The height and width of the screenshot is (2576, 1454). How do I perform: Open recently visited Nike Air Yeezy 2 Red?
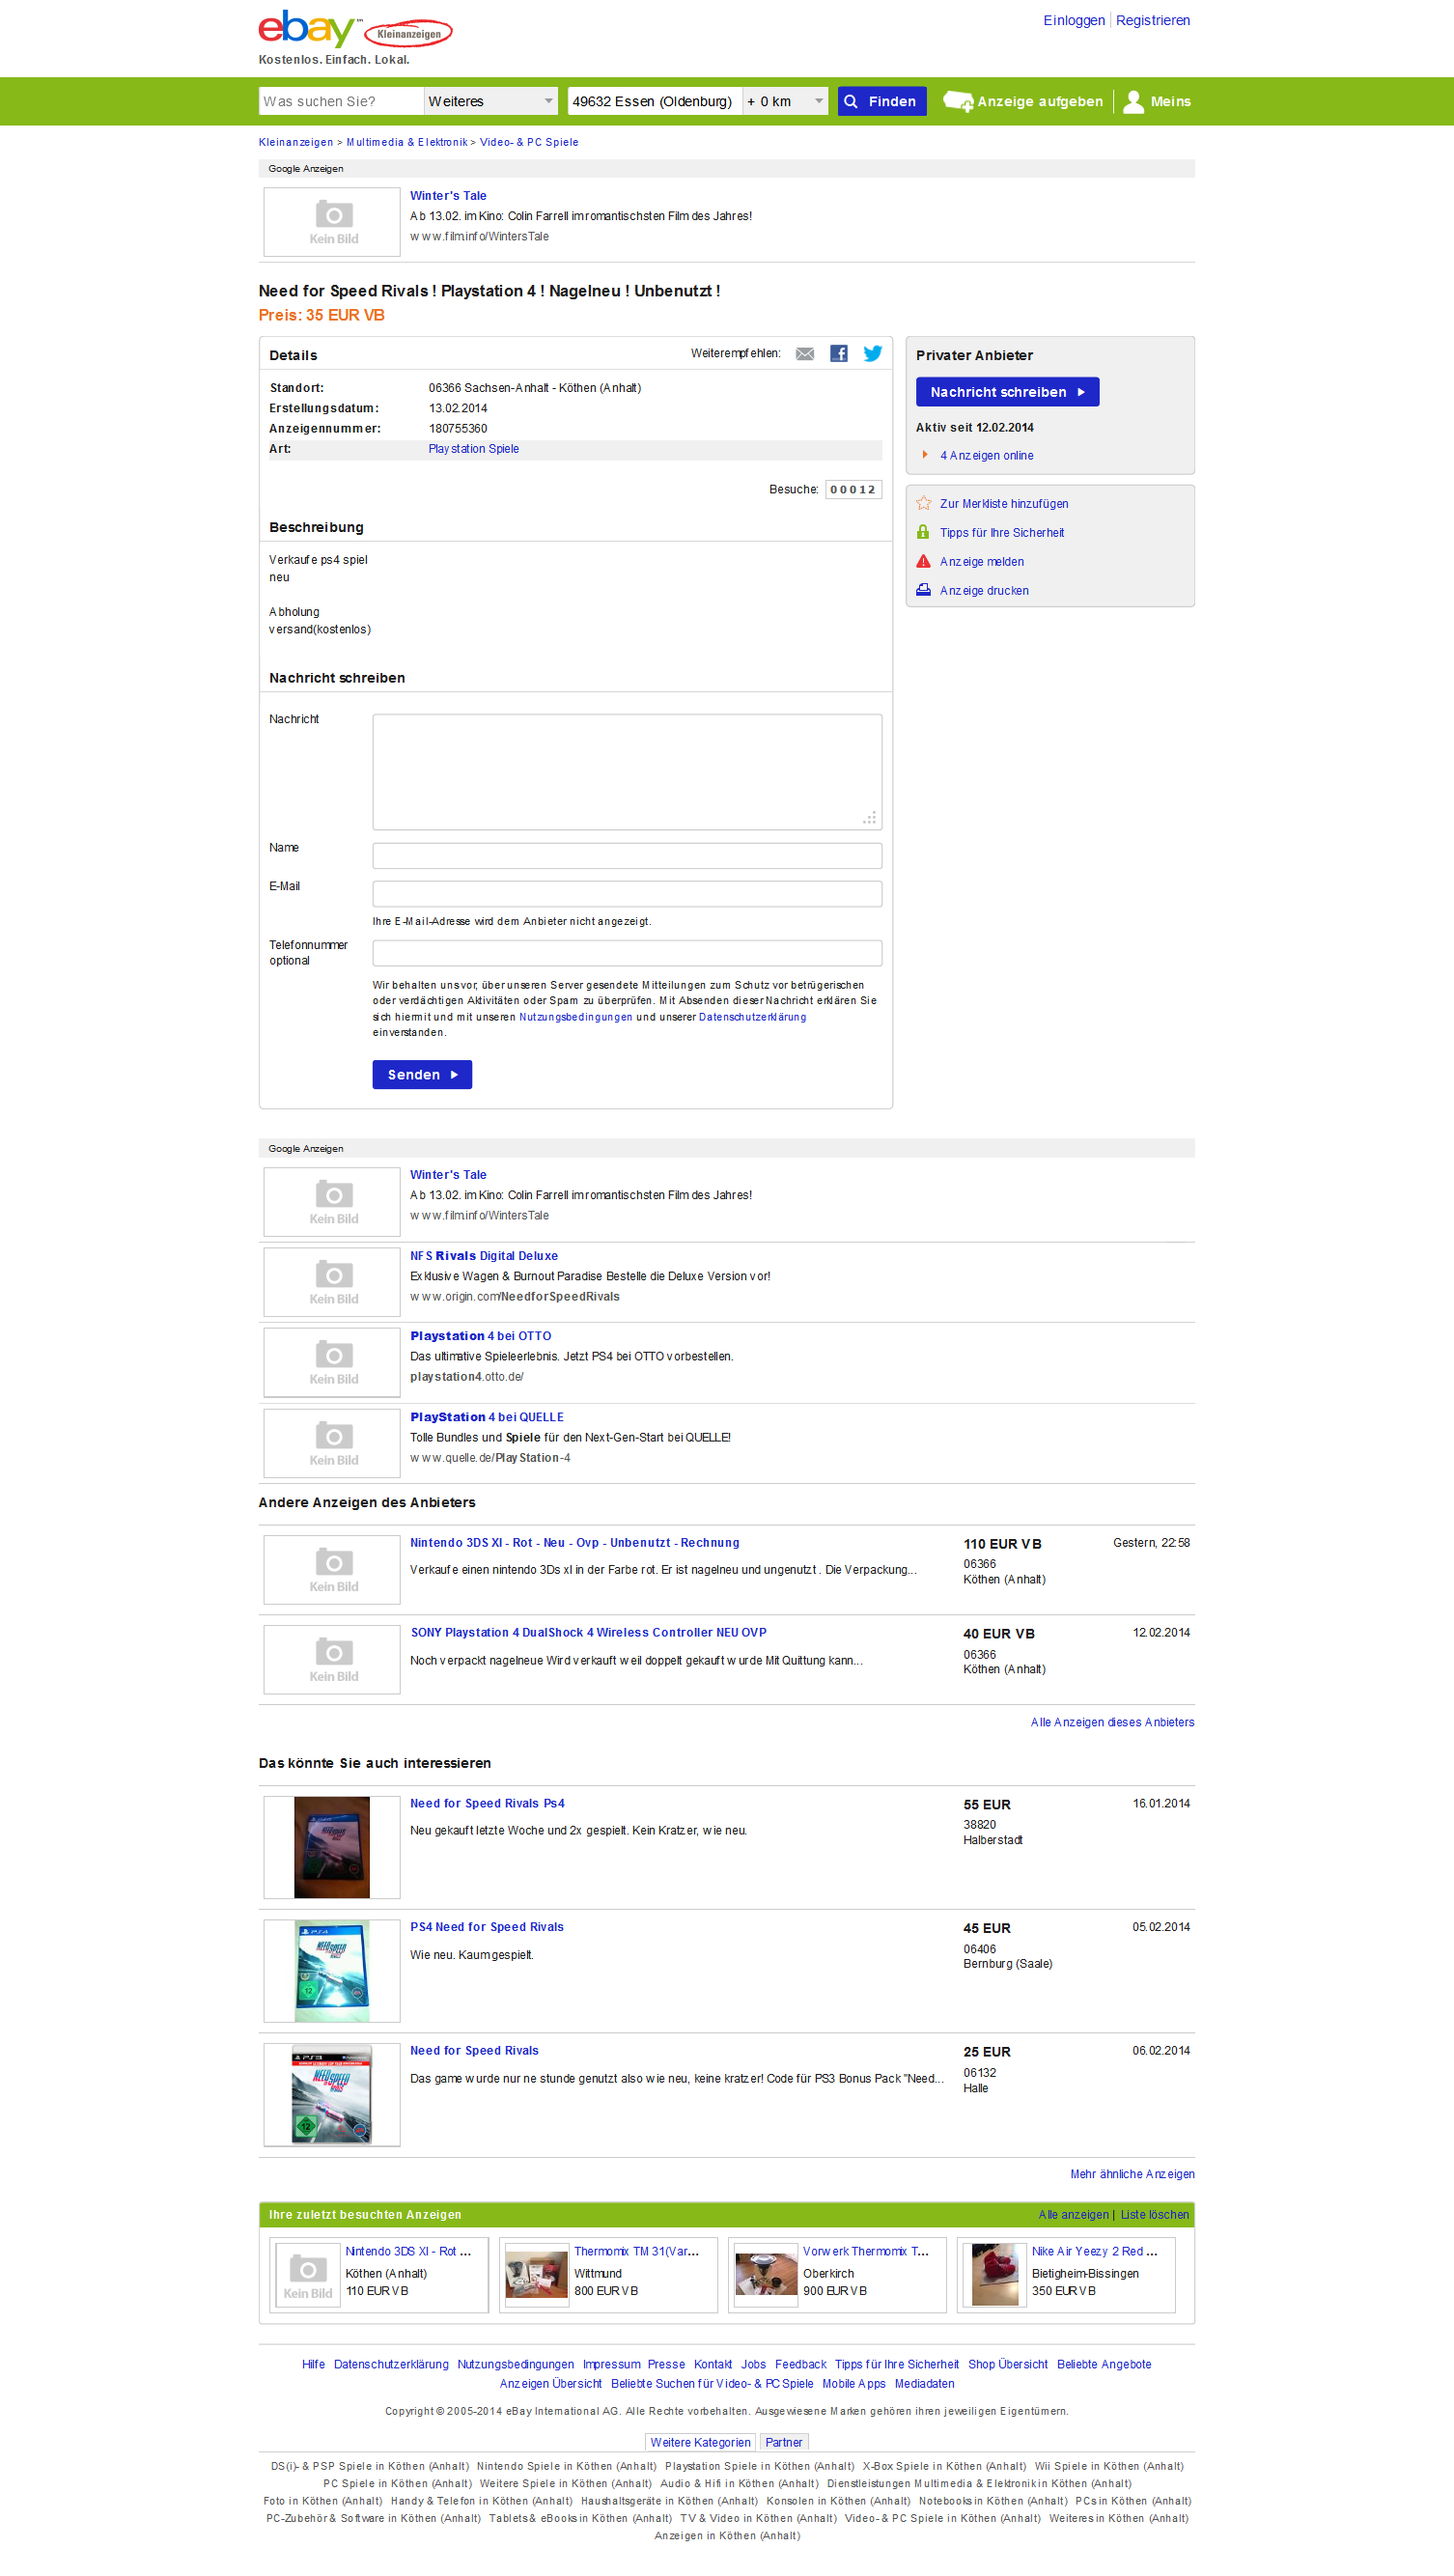coord(1095,2253)
